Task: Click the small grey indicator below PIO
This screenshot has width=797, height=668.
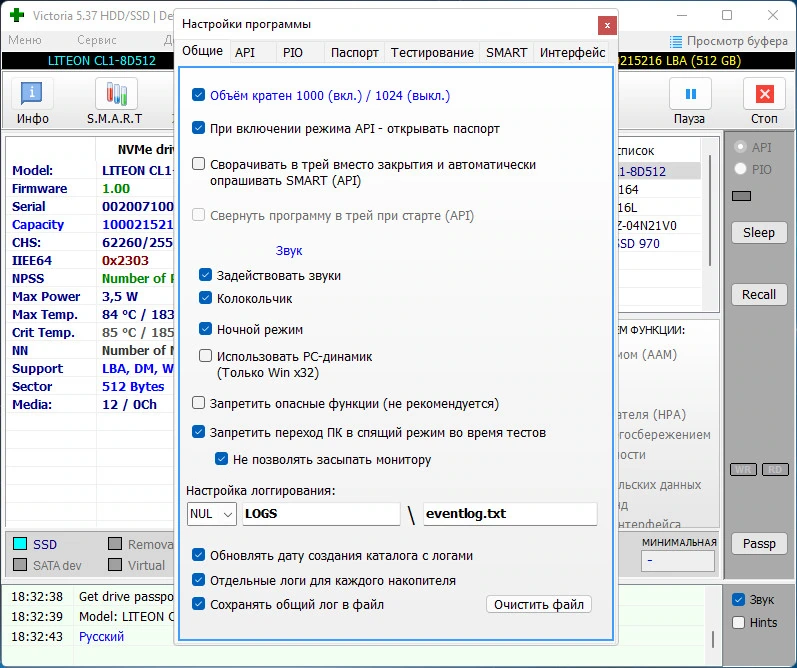Action: click(x=741, y=196)
